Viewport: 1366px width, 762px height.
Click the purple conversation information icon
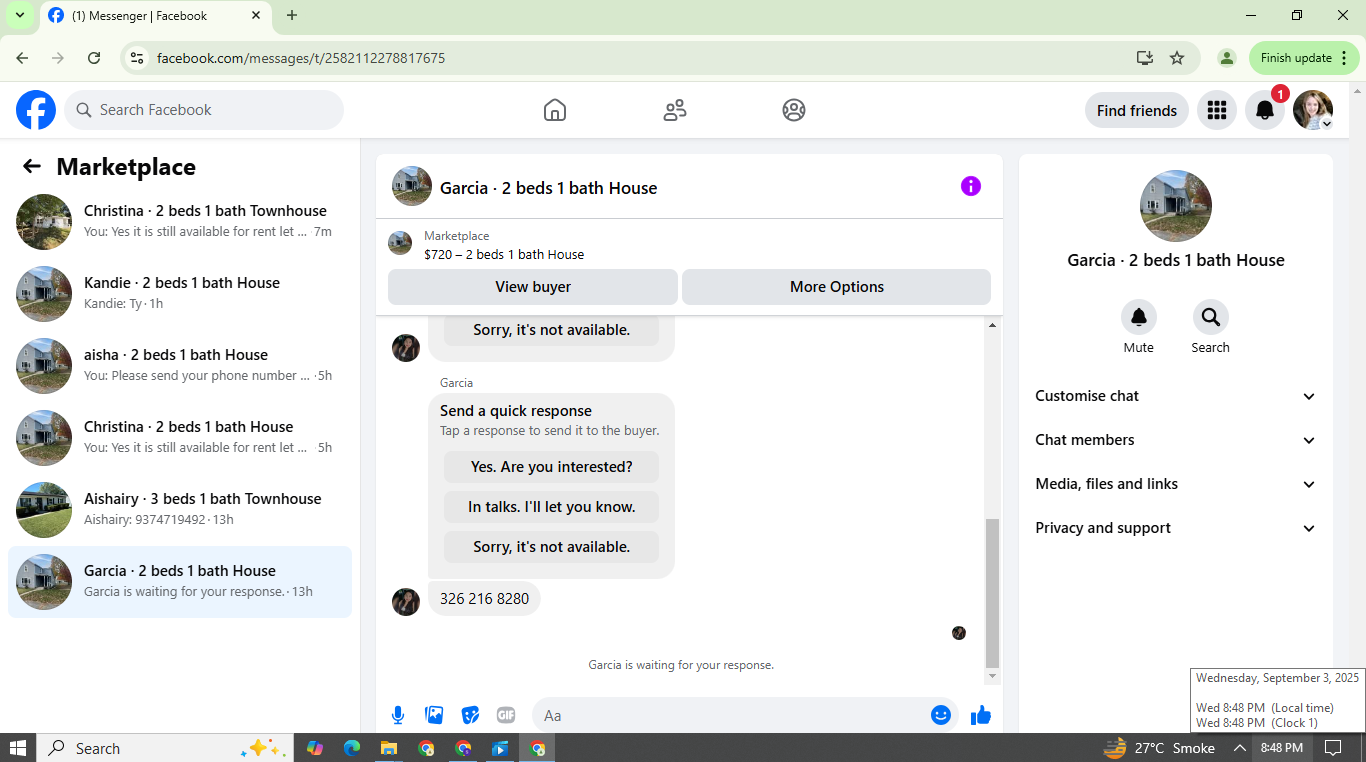[971, 186]
